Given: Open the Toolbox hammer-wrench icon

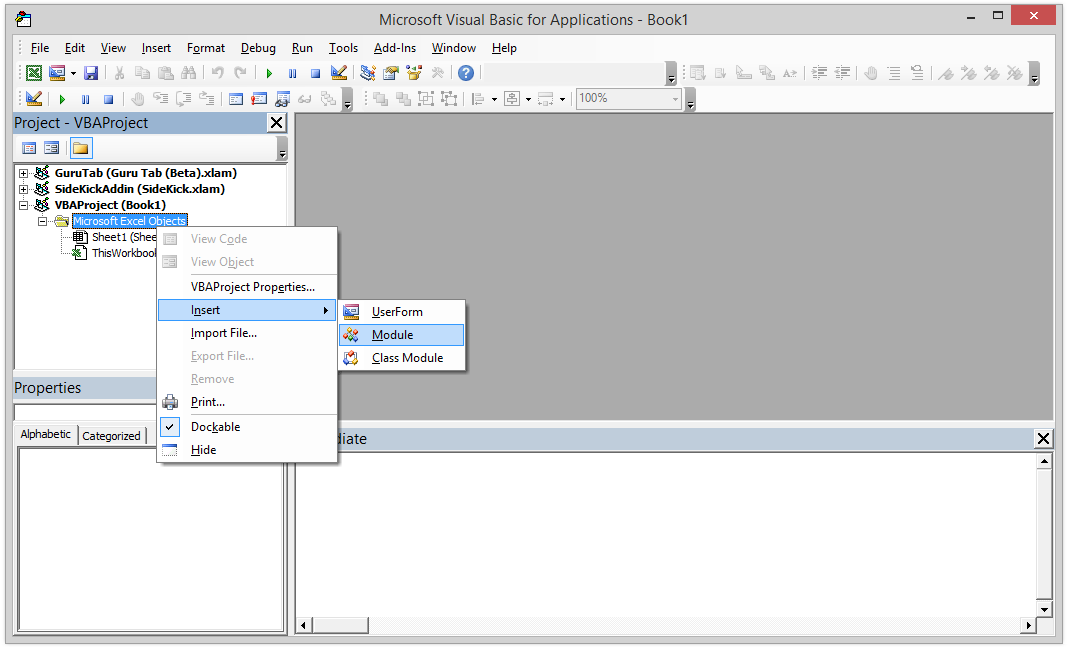Looking at the screenshot, I should [437, 73].
